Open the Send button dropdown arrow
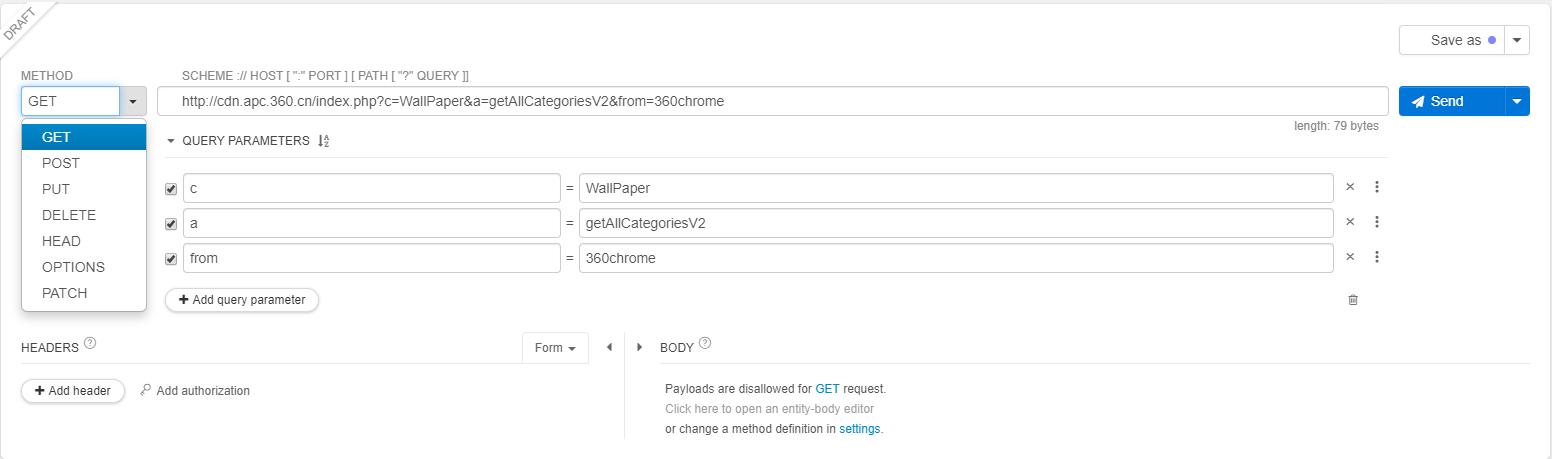 click(x=1517, y=101)
